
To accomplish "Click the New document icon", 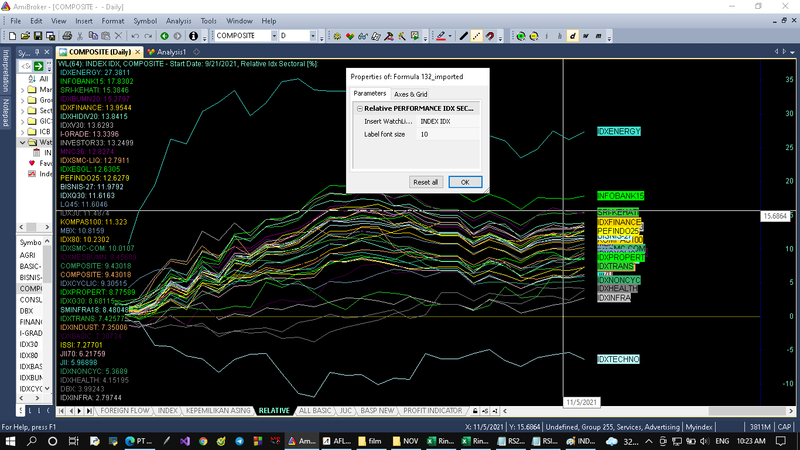I will 12,36.
